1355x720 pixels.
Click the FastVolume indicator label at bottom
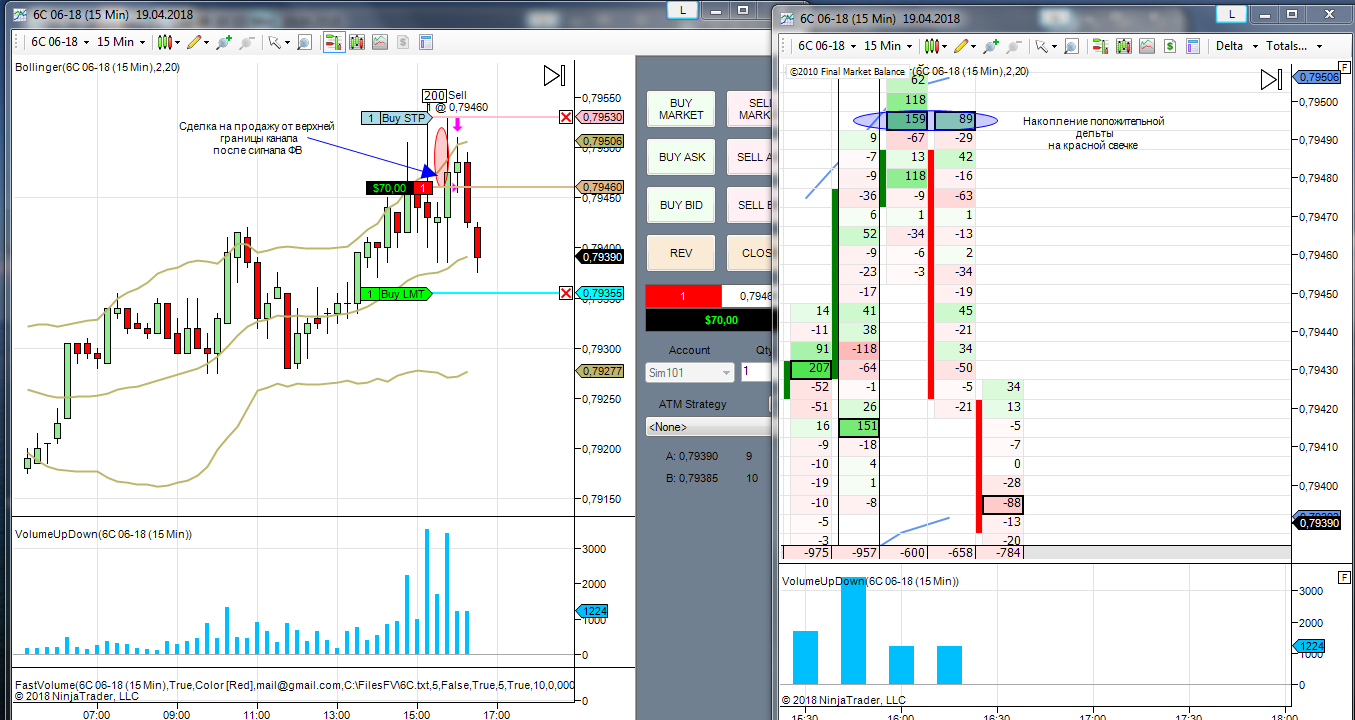click(x=295, y=685)
